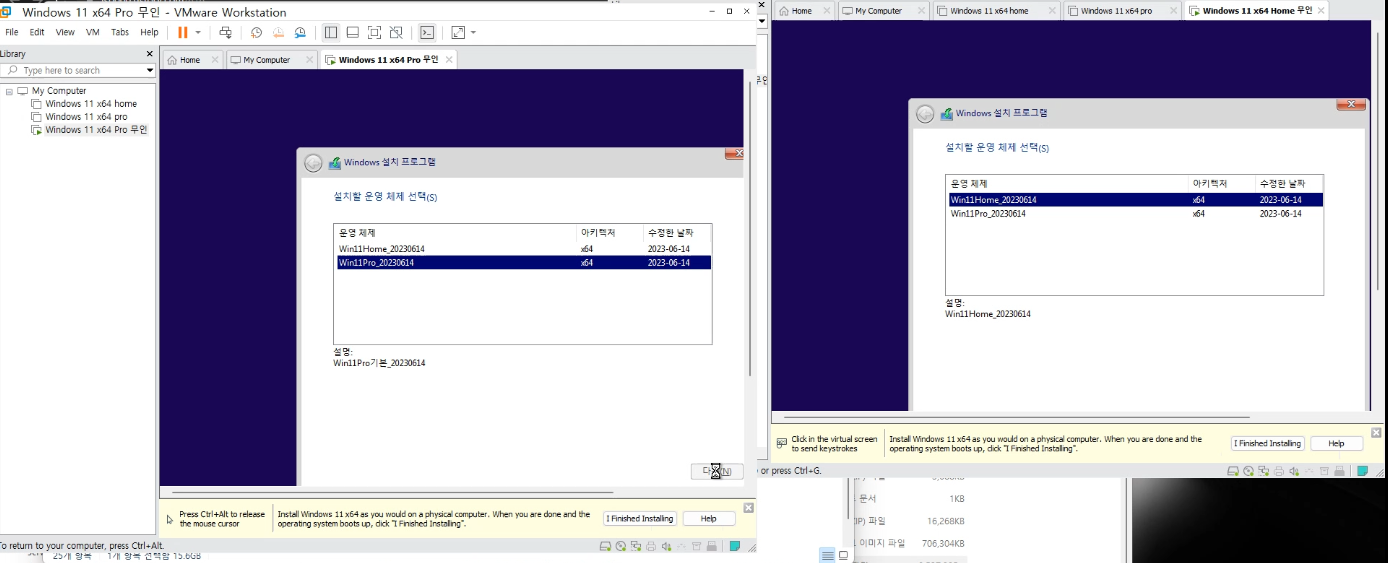
Task: Open the power options dropdown beside Pause
Action: 198,32
